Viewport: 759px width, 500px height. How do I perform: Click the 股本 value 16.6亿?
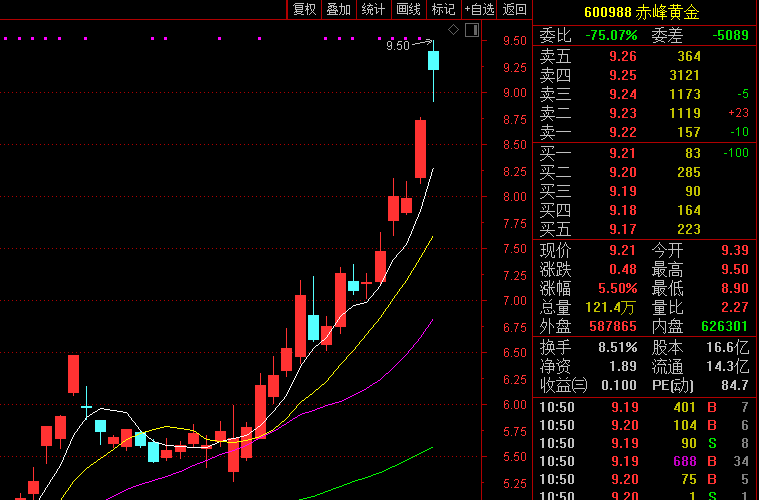pos(728,347)
